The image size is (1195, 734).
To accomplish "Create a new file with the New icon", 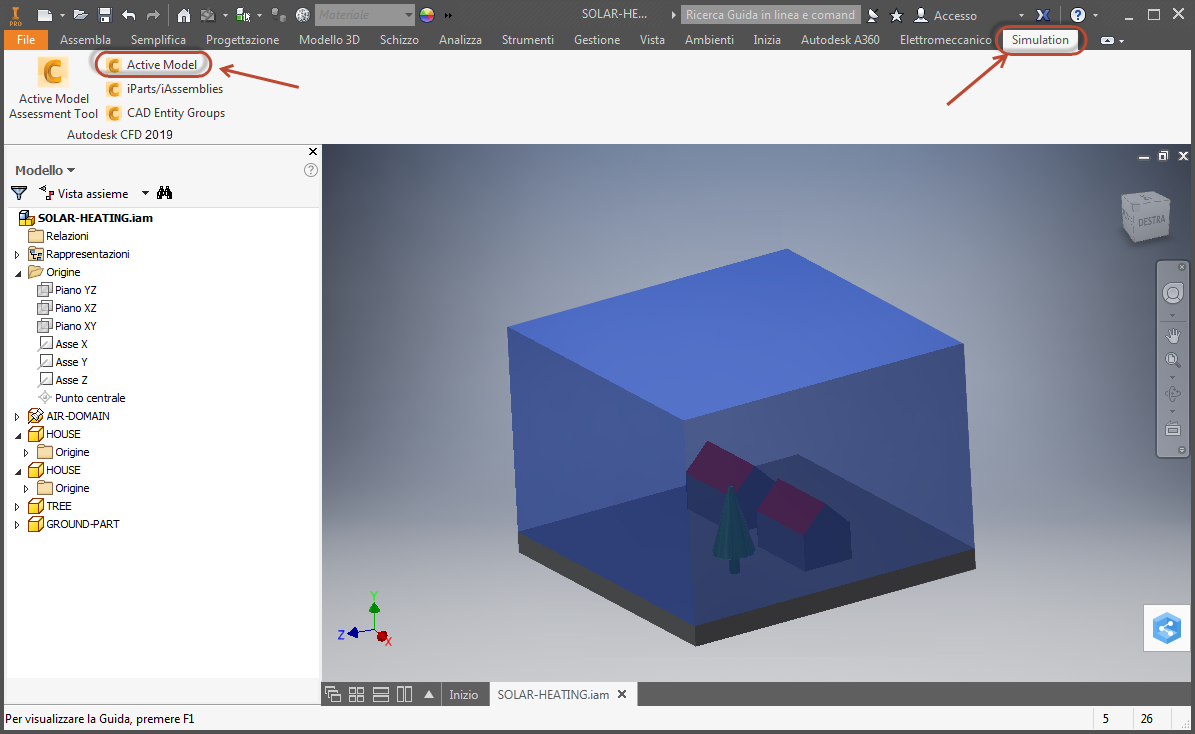I will click(x=45, y=14).
